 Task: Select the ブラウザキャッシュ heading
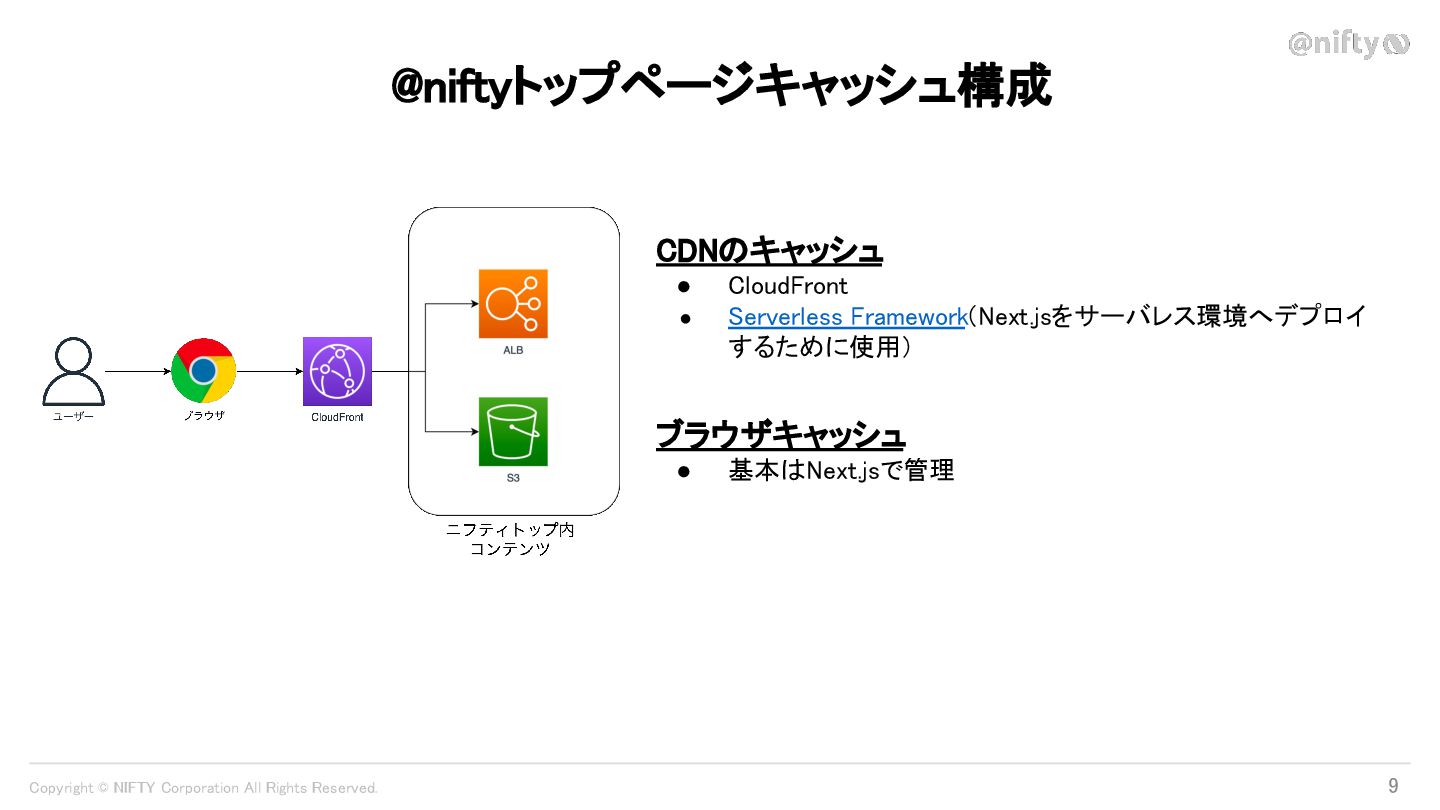tap(780, 435)
